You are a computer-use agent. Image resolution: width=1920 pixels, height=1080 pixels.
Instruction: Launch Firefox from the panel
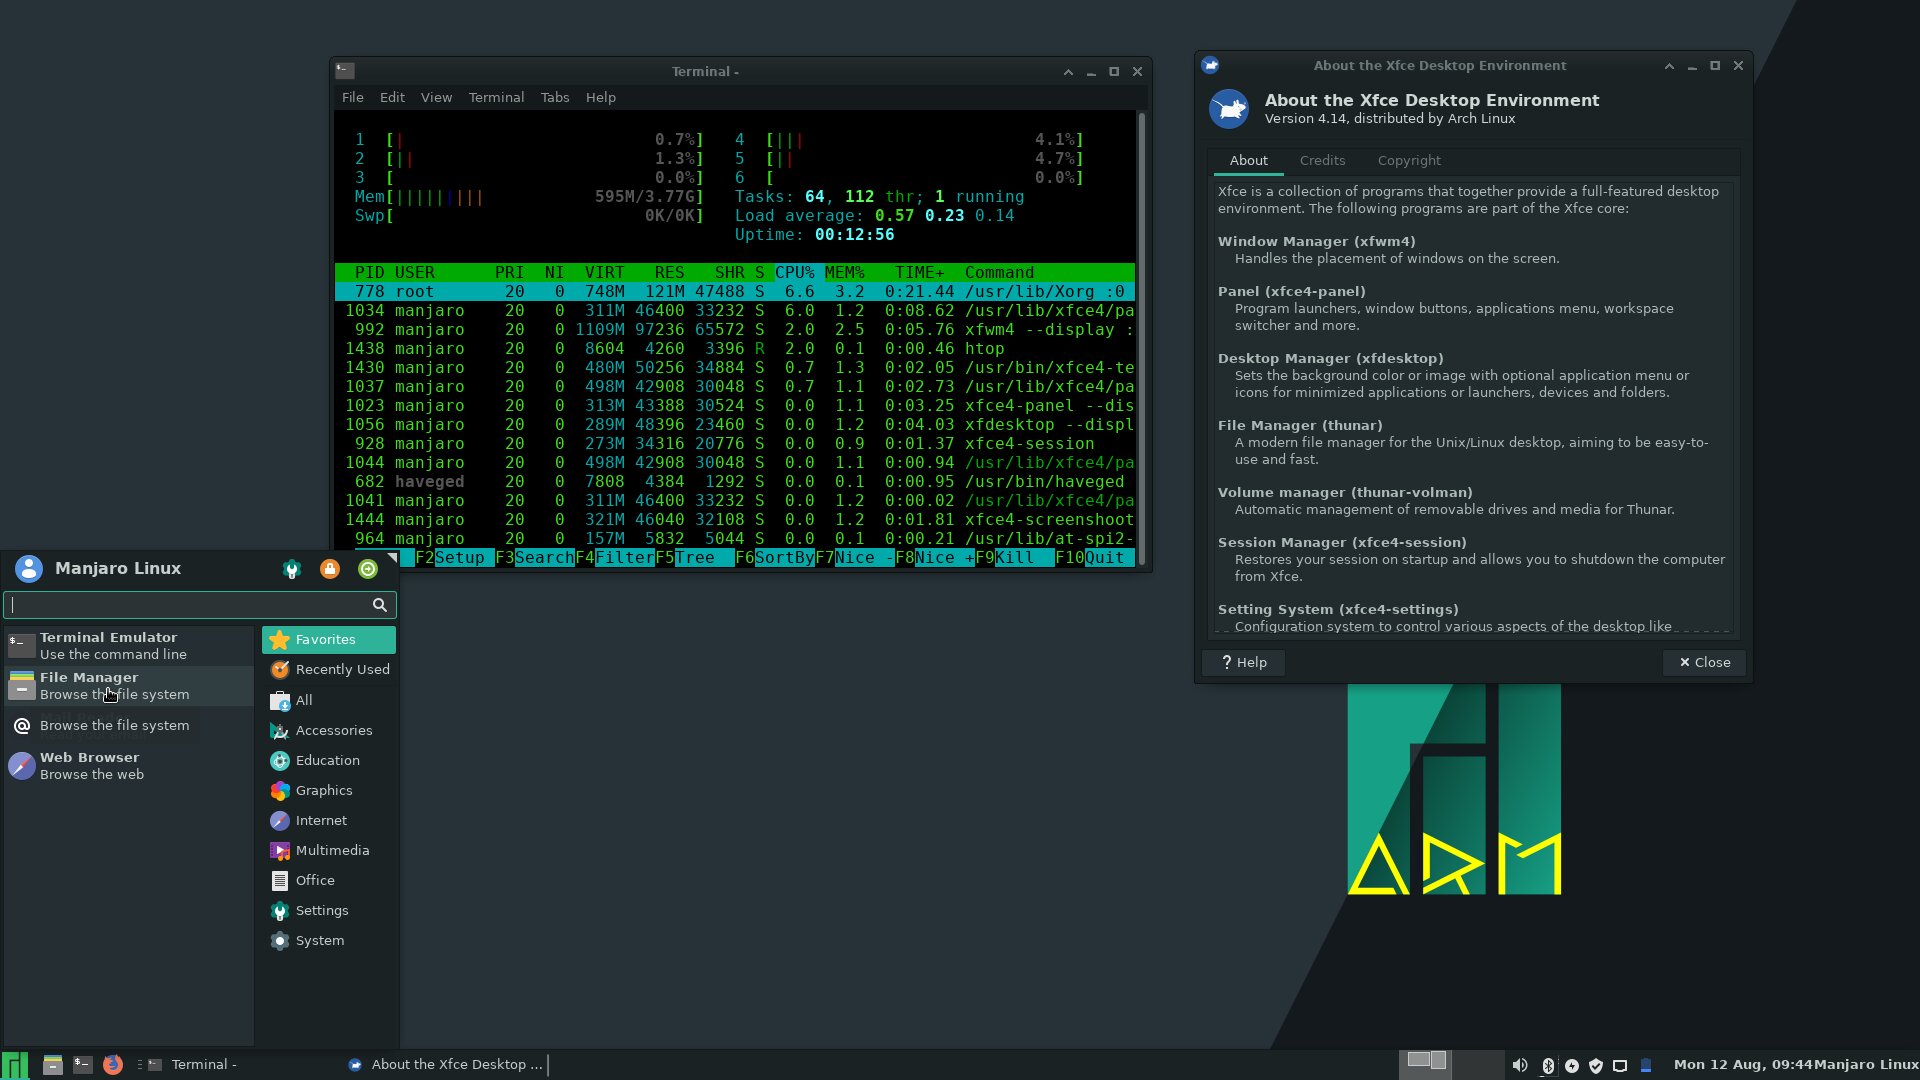coord(113,1065)
